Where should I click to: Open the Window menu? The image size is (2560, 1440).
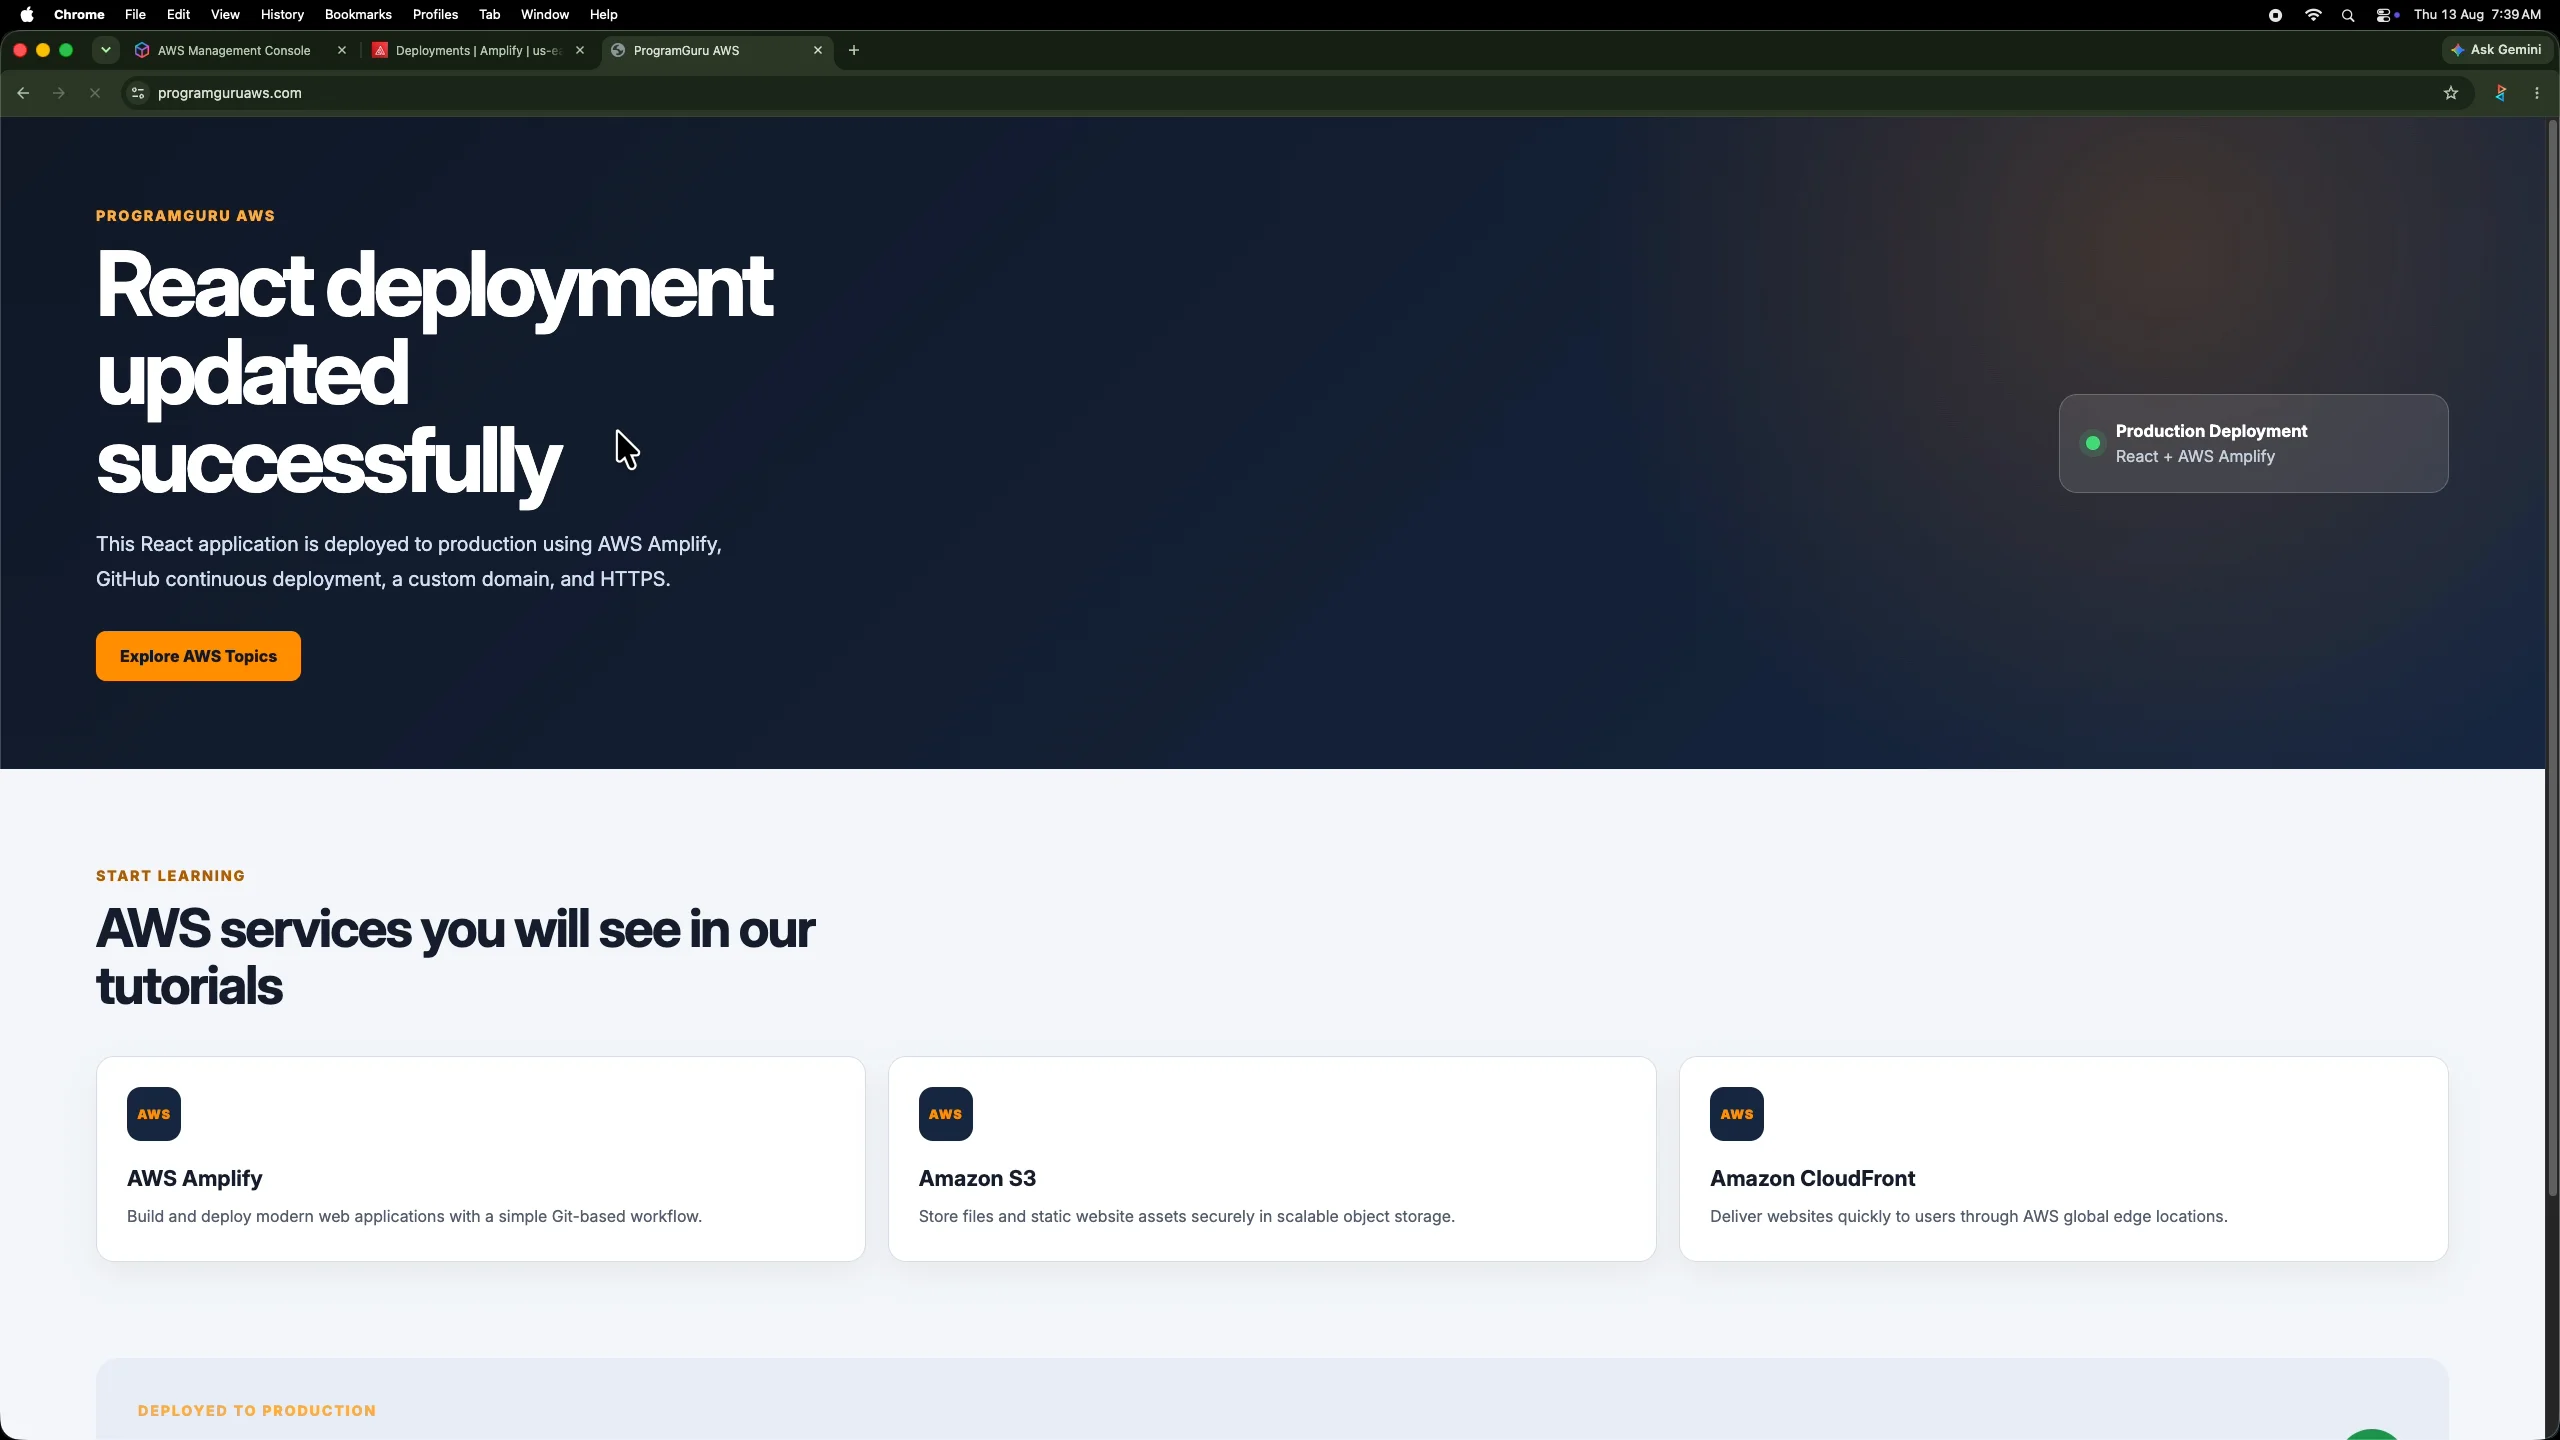pyautogui.click(x=545, y=15)
